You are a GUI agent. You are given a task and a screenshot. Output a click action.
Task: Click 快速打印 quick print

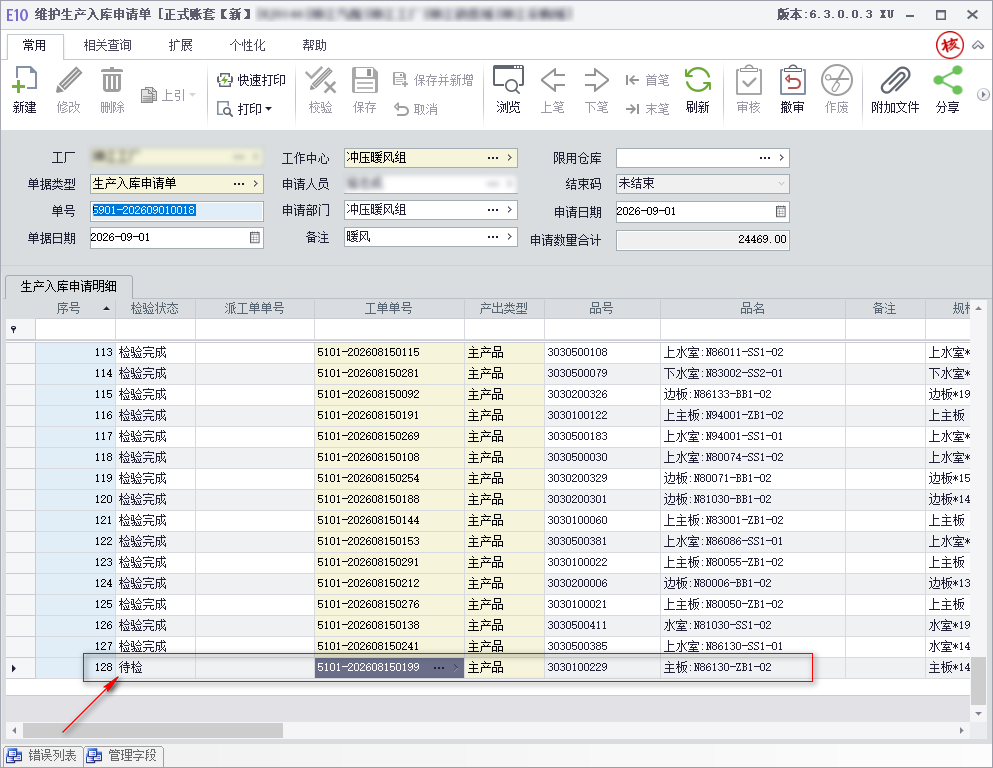pos(251,80)
